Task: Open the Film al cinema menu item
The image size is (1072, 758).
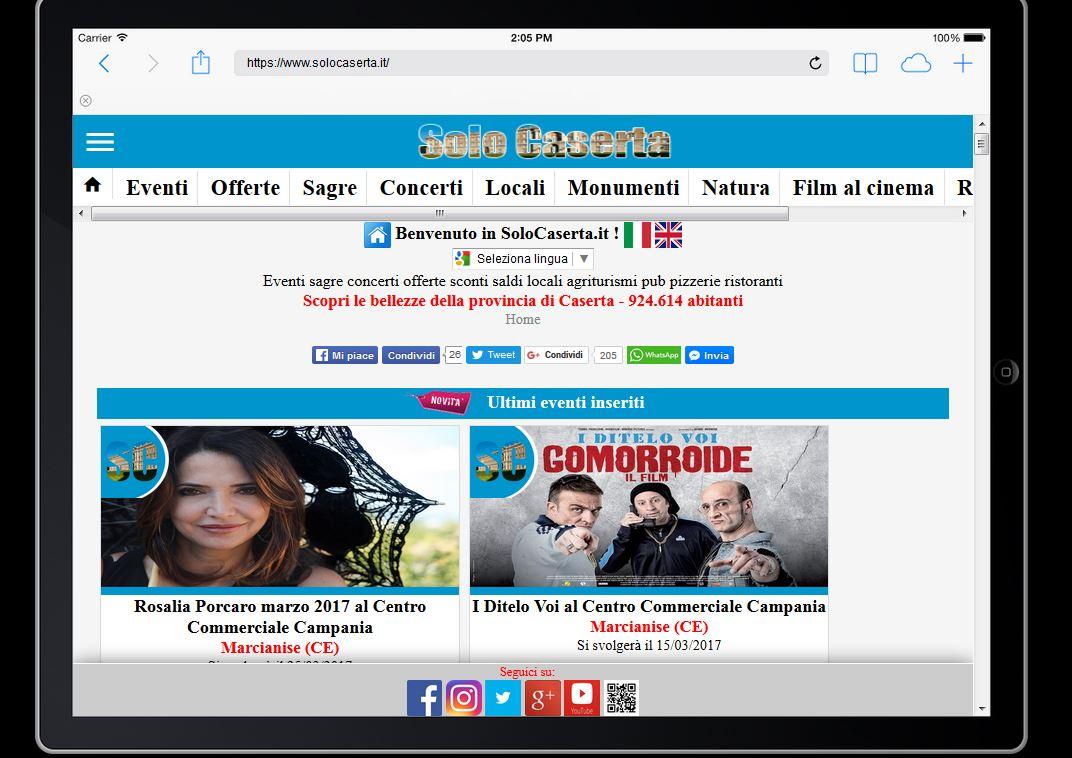Action: click(x=863, y=187)
